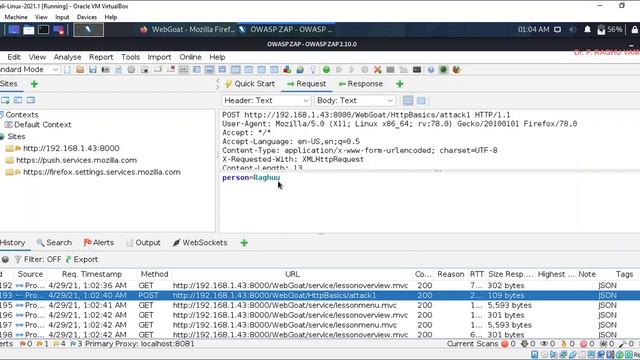Select the POST HttpBasics/attack1 history row
This screenshot has height=360, width=640.
click(320, 296)
